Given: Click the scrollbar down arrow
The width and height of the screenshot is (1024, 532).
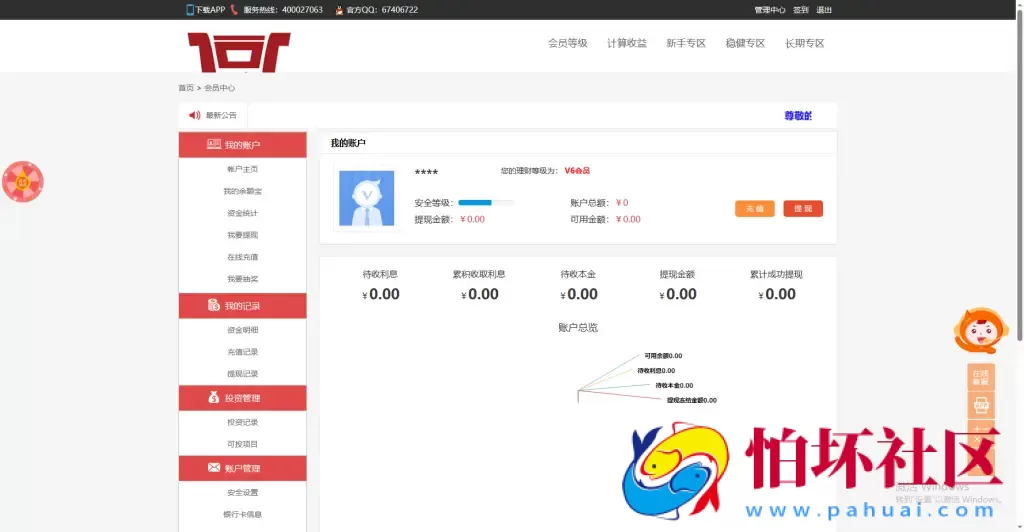Looking at the screenshot, I should 1019,527.
